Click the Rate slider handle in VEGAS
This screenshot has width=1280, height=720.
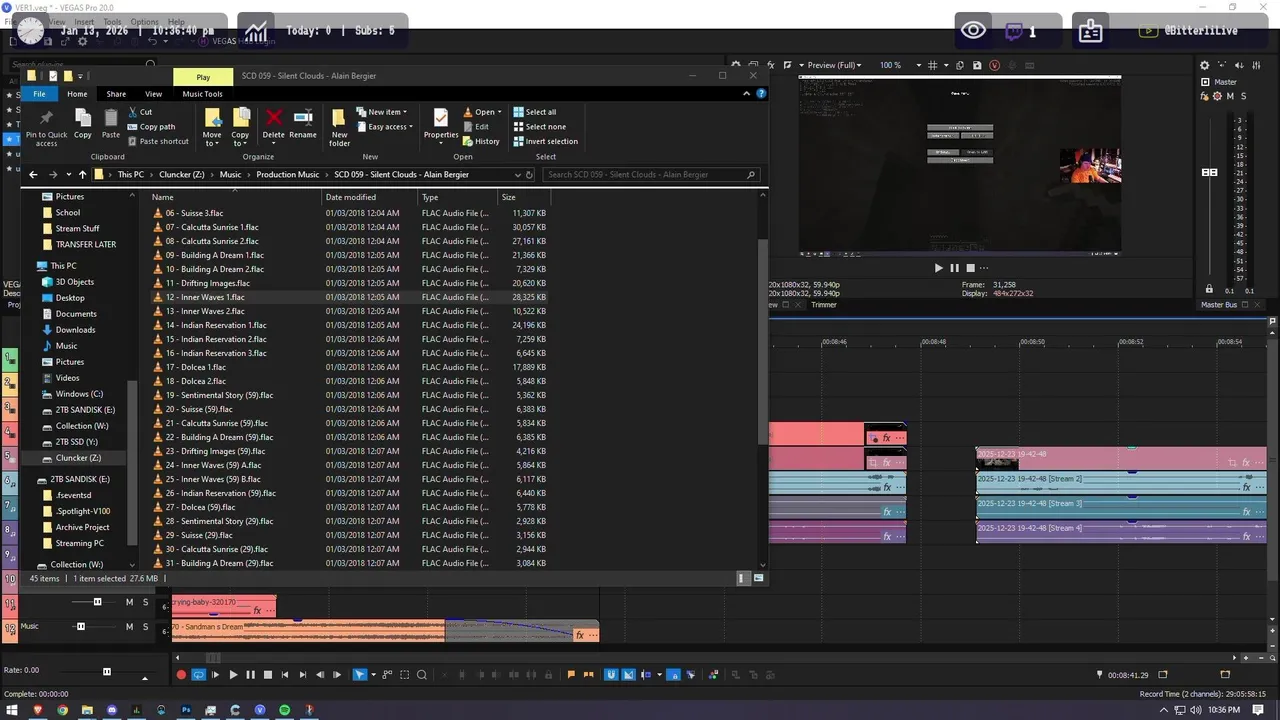(x=107, y=671)
